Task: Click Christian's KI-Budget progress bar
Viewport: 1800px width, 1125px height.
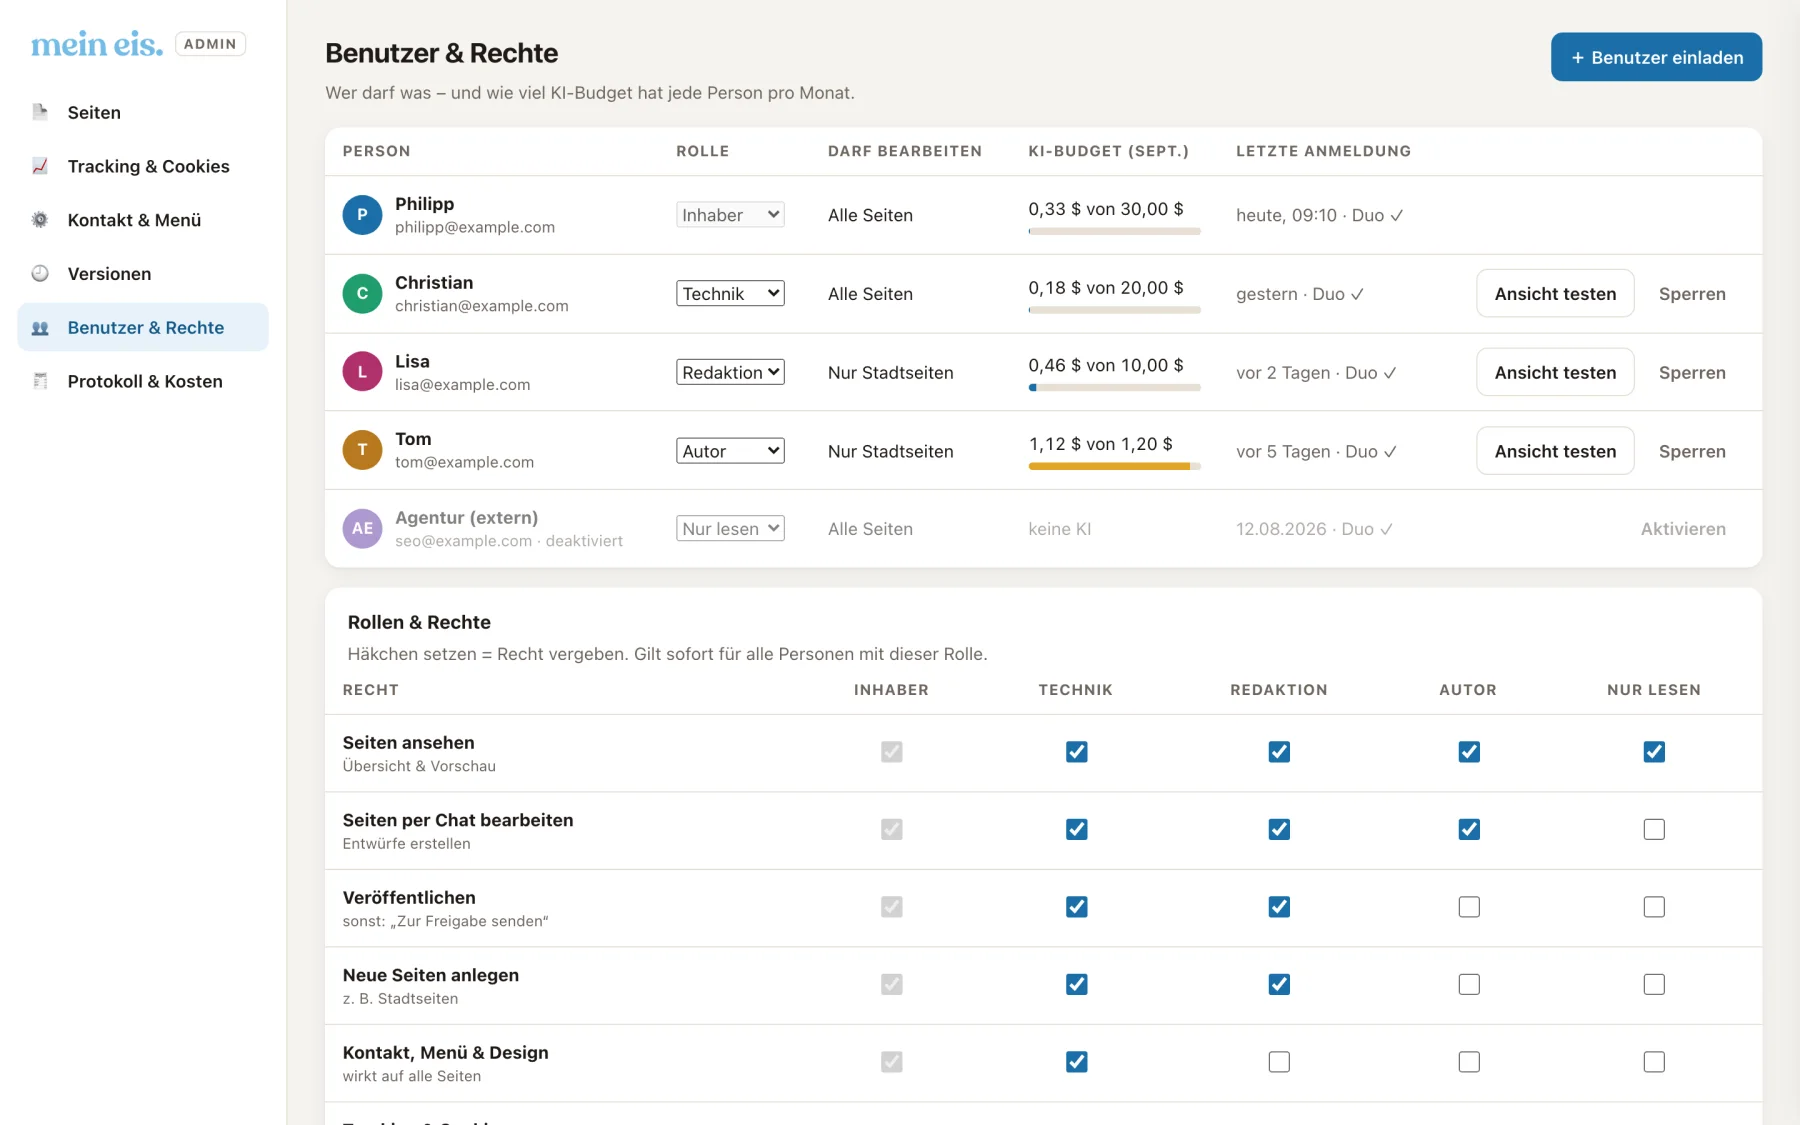Action: [1114, 310]
